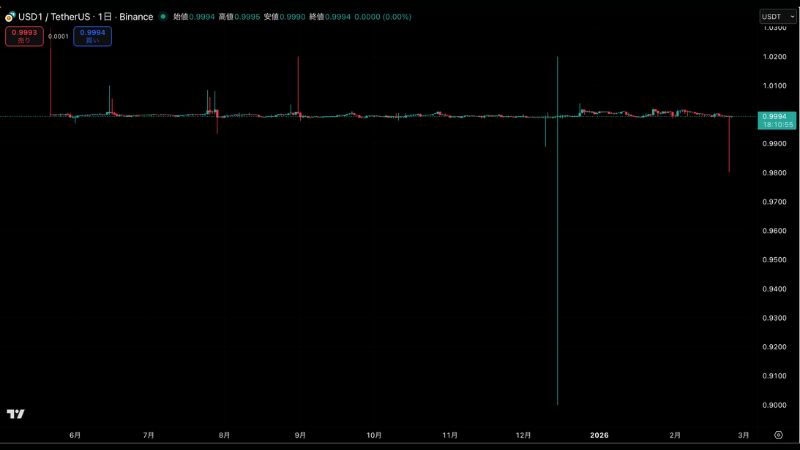The width and height of the screenshot is (800, 450).
Task: Click the 0.9500 price axis label
Action: (x=774, y=260)
